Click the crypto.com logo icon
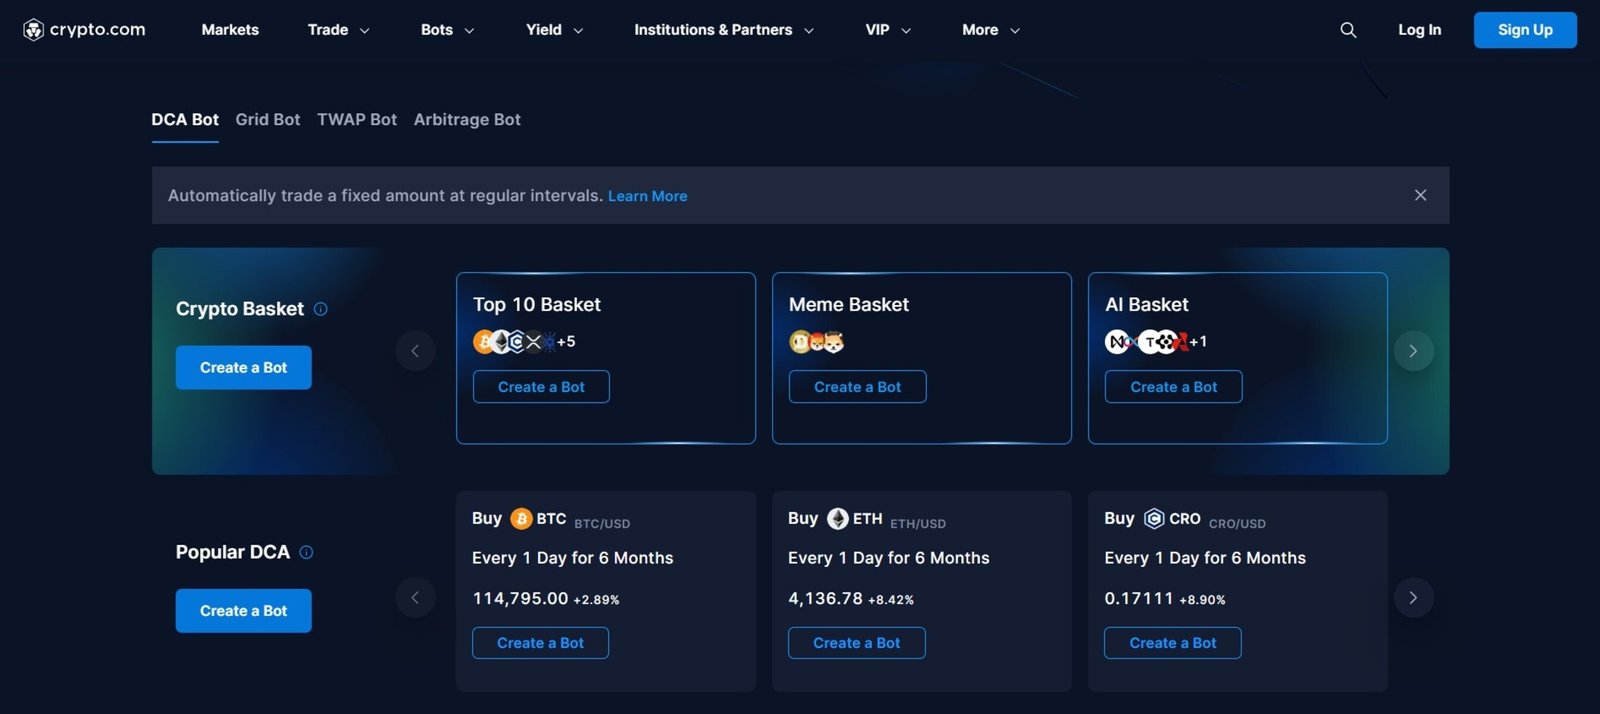This screenshot has height=714, width=1600. (x=33, y=30)
